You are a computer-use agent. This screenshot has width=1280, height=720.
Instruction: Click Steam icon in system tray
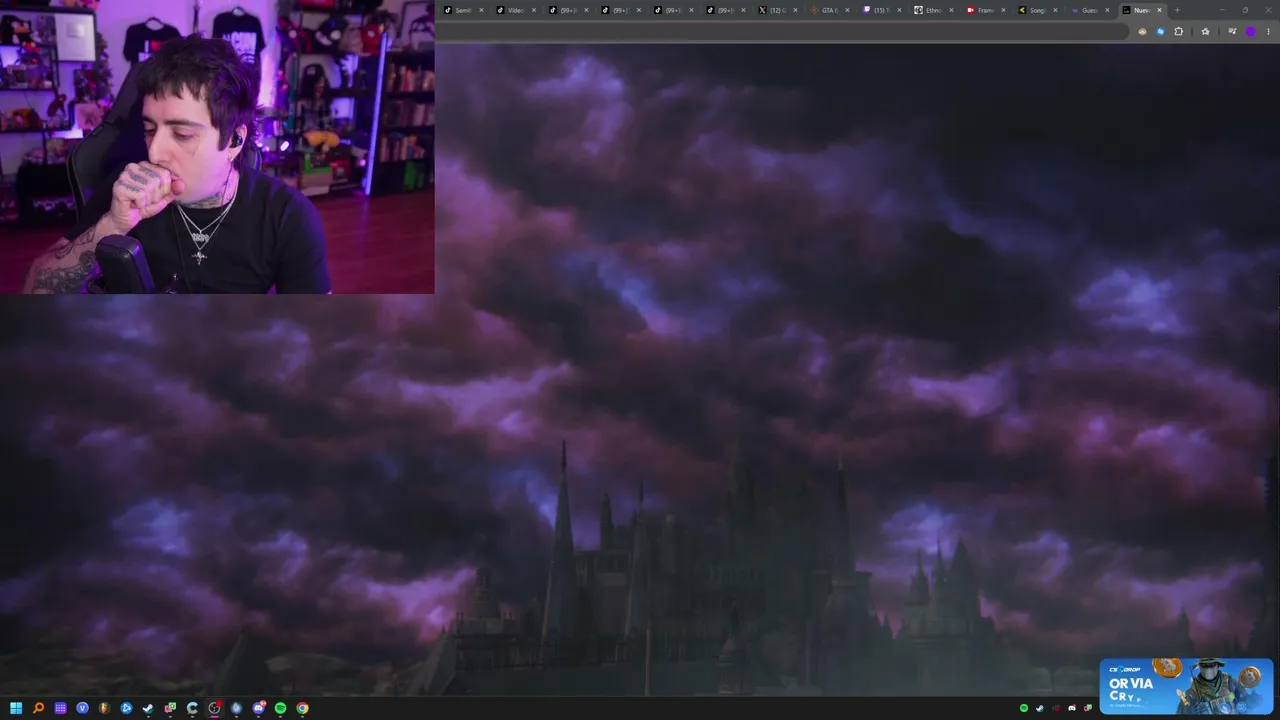pos(1040,708)
